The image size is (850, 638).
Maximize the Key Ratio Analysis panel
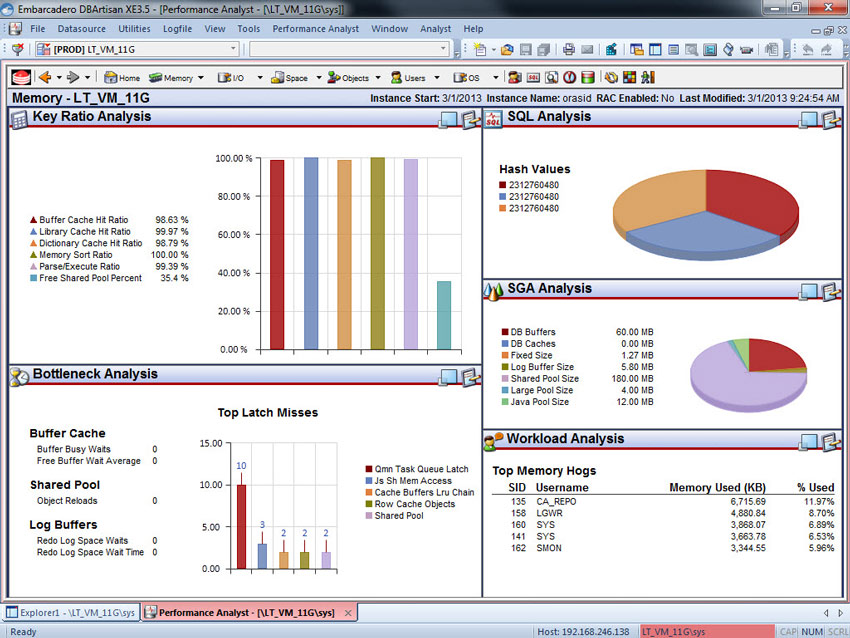pyautogui.click(x=448, y=120)
